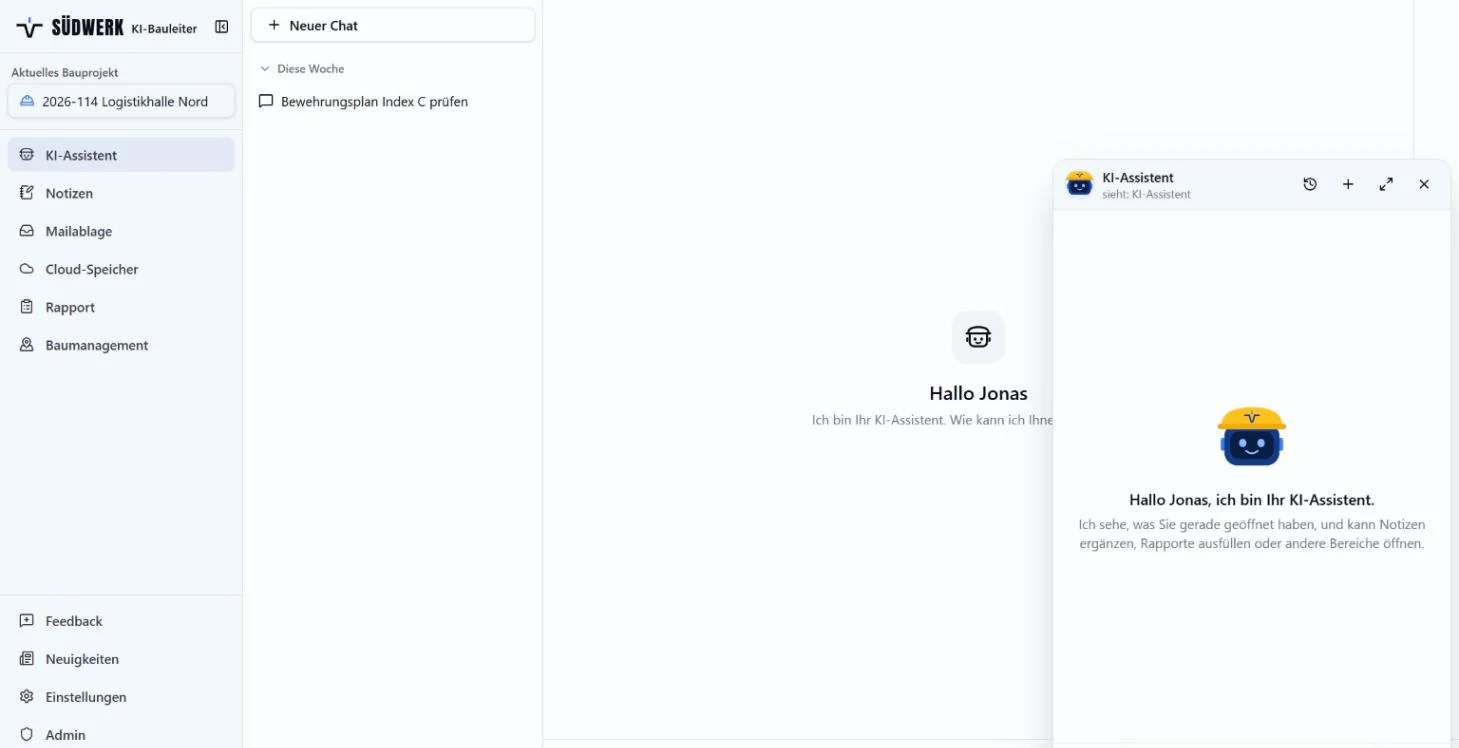Click 'Hallo Jonas, ich bin Ihr KI-Assistent.' text
The width and height of the screenshot is (1459, 748).
tap(1252, 500)
